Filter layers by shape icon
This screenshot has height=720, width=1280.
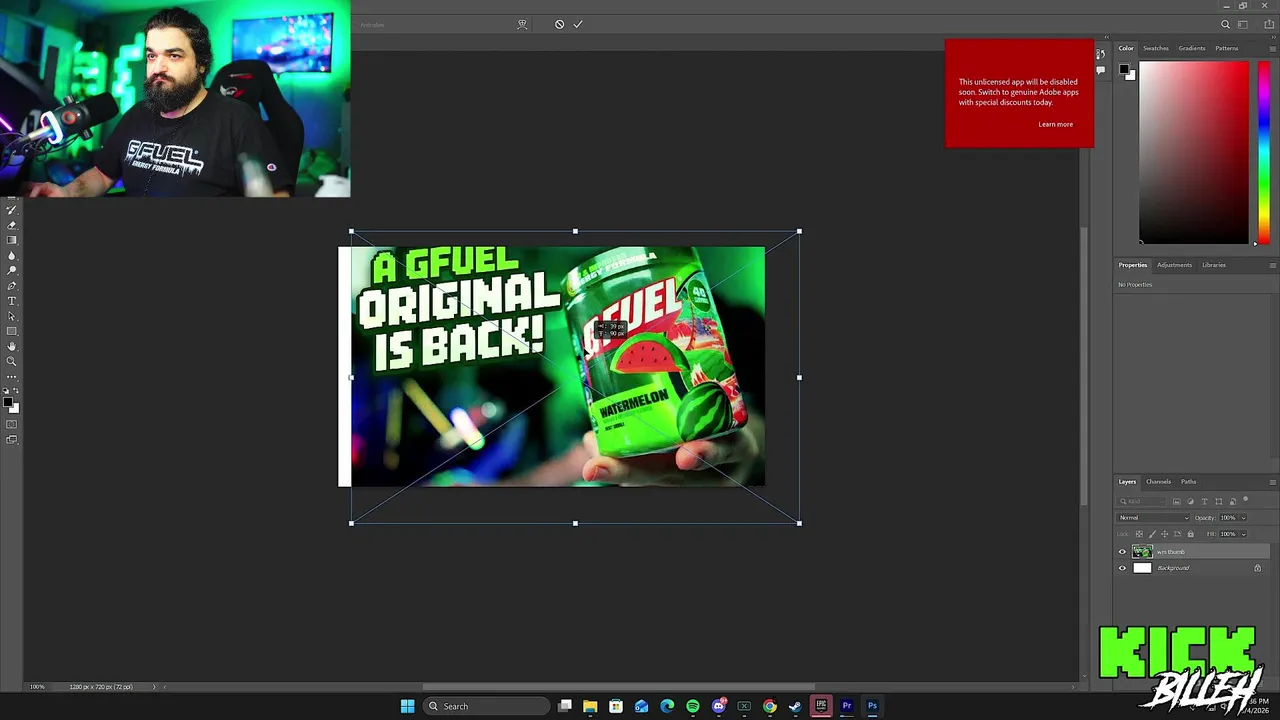coord(1219,502)
